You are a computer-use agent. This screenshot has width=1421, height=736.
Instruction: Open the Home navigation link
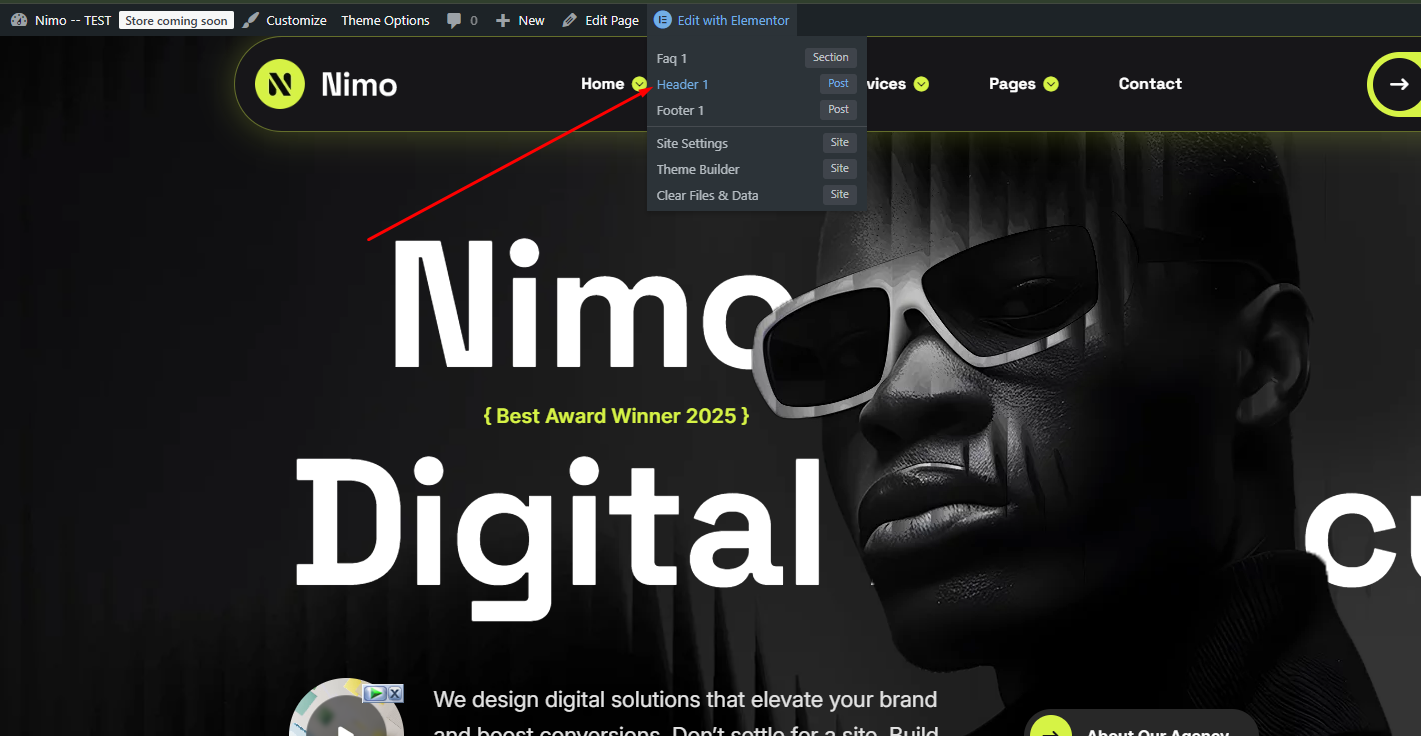(x=602, y=84)
